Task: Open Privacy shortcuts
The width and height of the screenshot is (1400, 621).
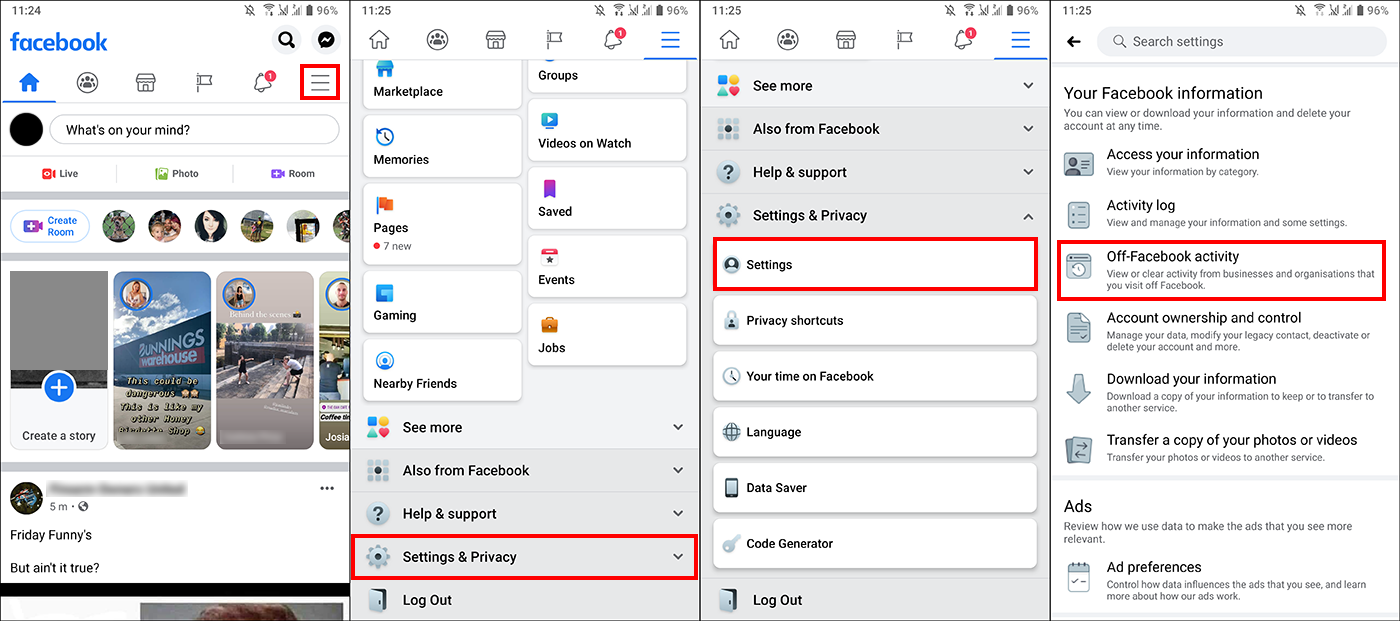Action: pyautogui.click(x=875, y=321)
